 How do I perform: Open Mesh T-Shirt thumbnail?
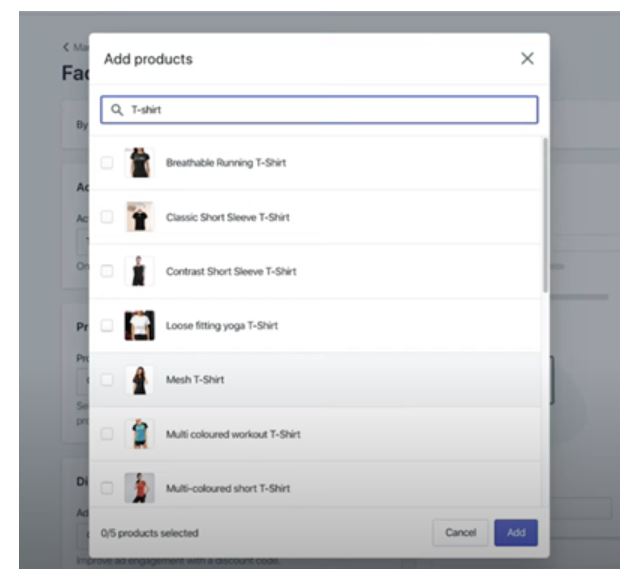pos(139,380)
